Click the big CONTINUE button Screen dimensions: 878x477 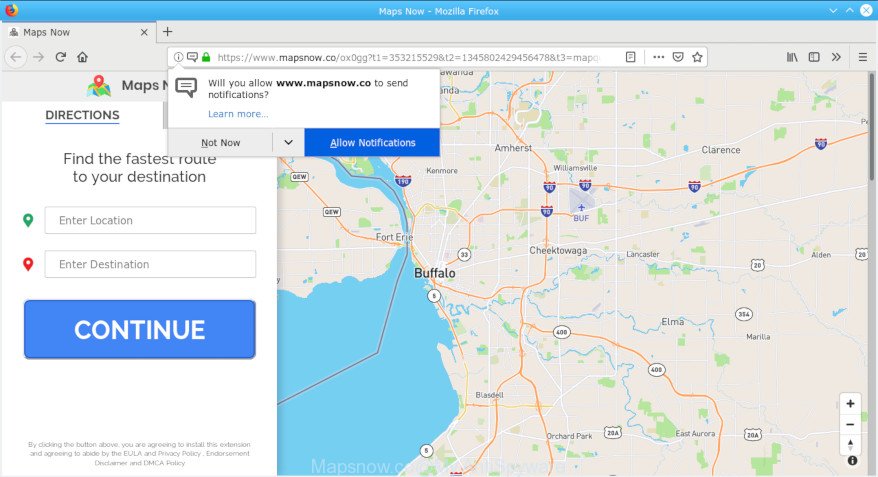pos(139,329)
